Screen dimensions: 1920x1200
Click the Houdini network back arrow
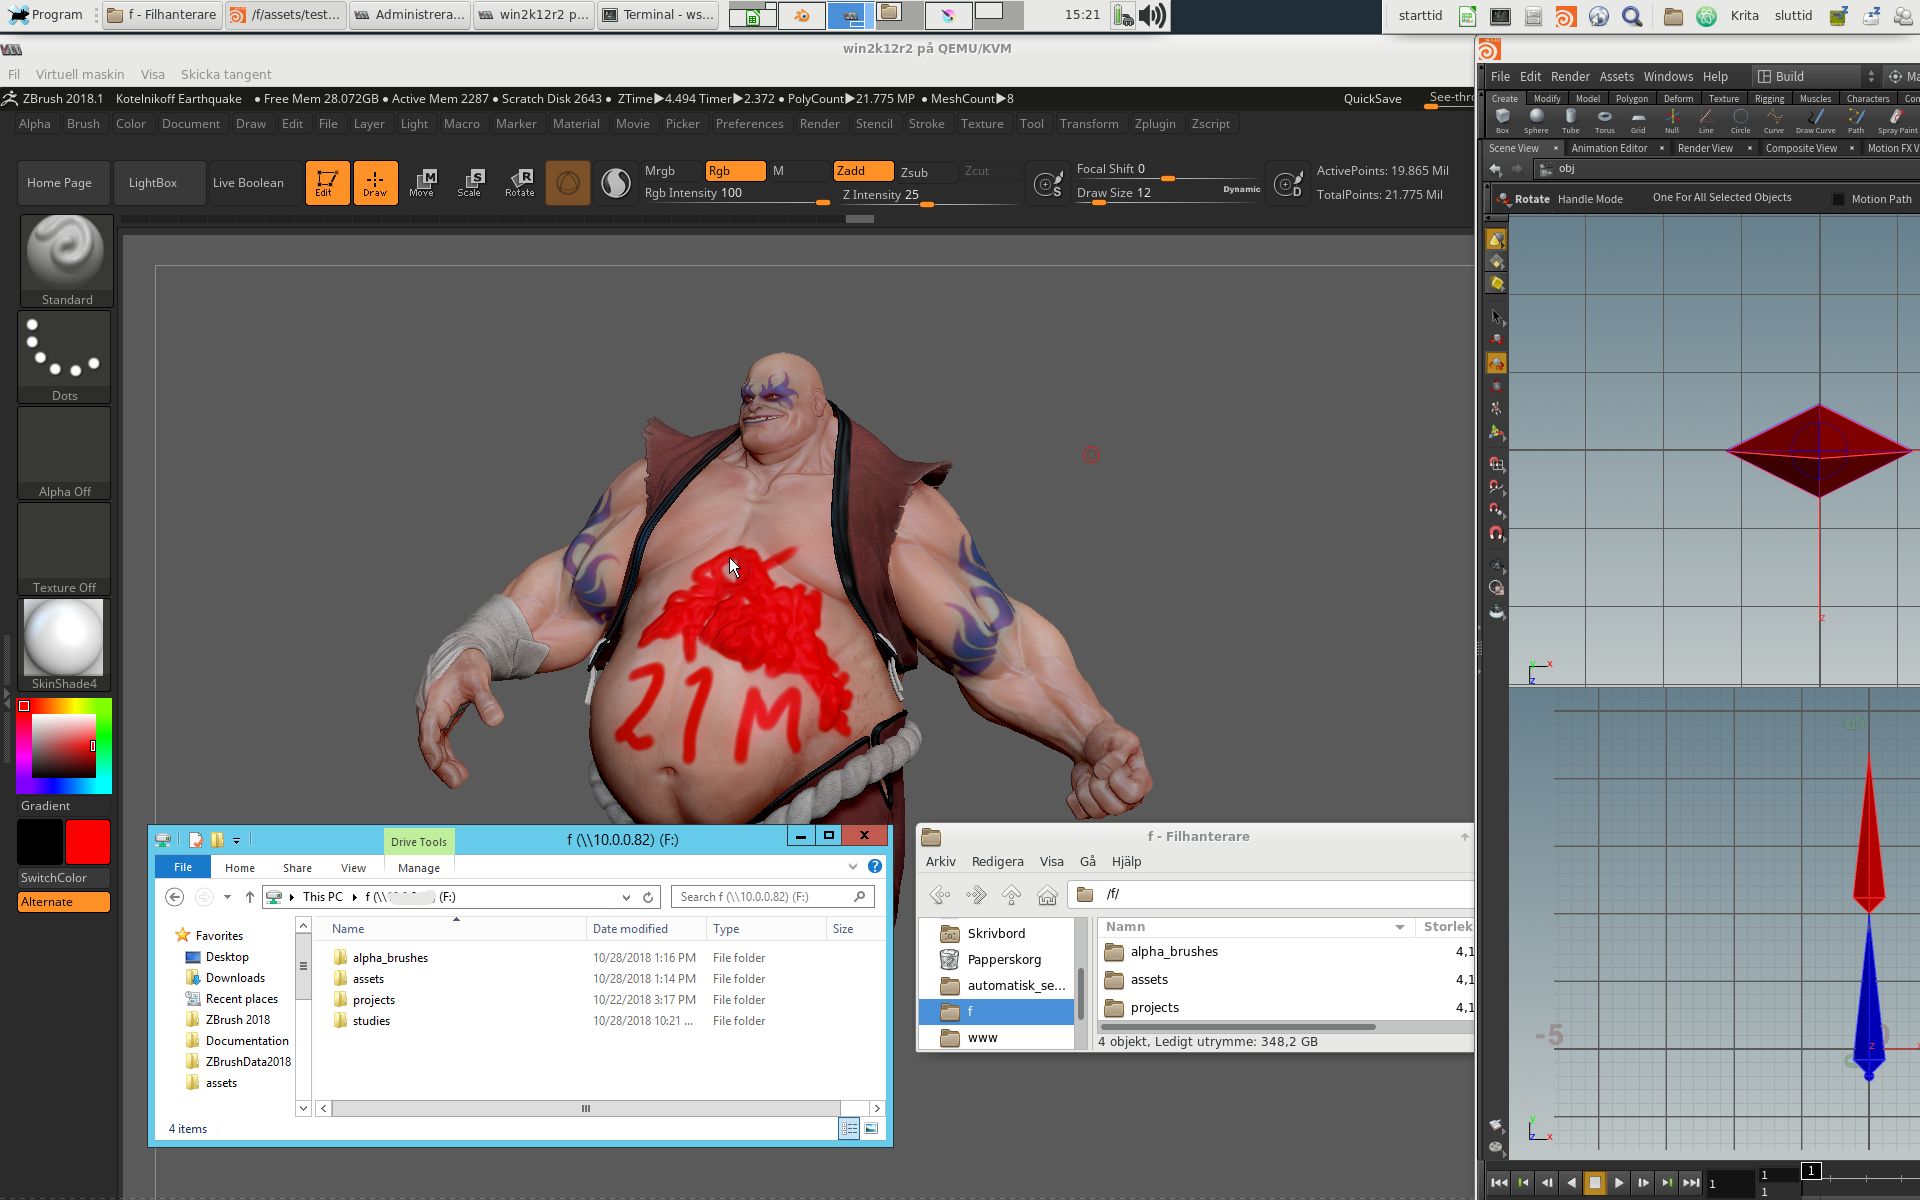point(1495,169)
